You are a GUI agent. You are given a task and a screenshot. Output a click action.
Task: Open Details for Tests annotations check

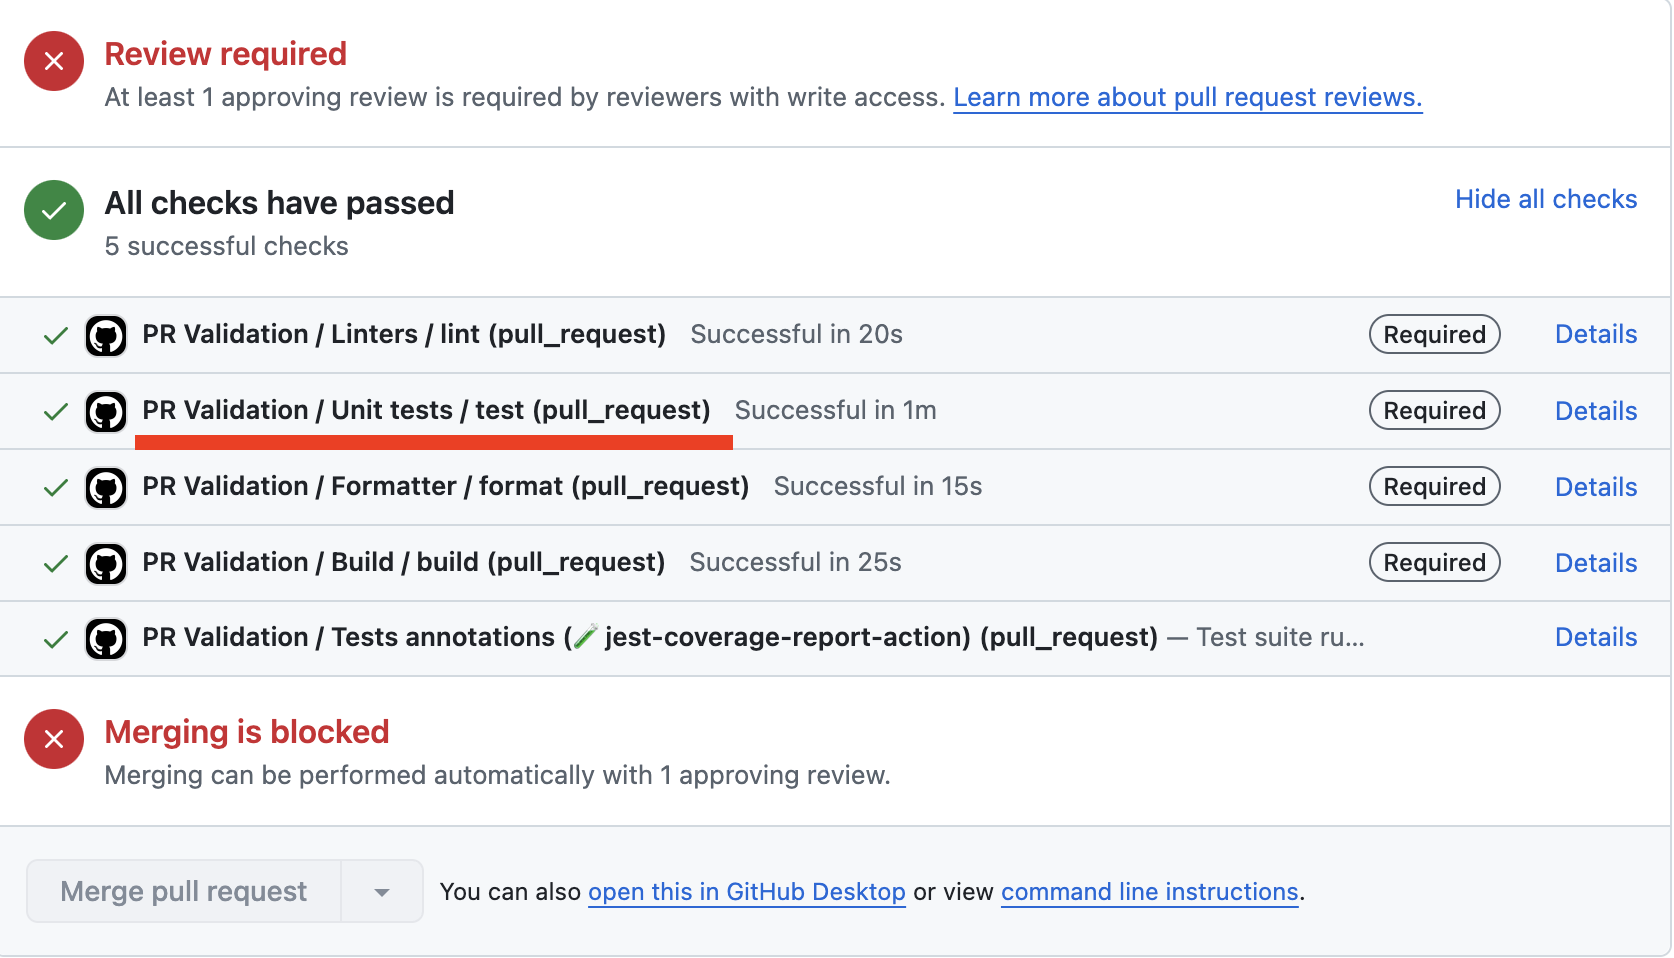1596,637
